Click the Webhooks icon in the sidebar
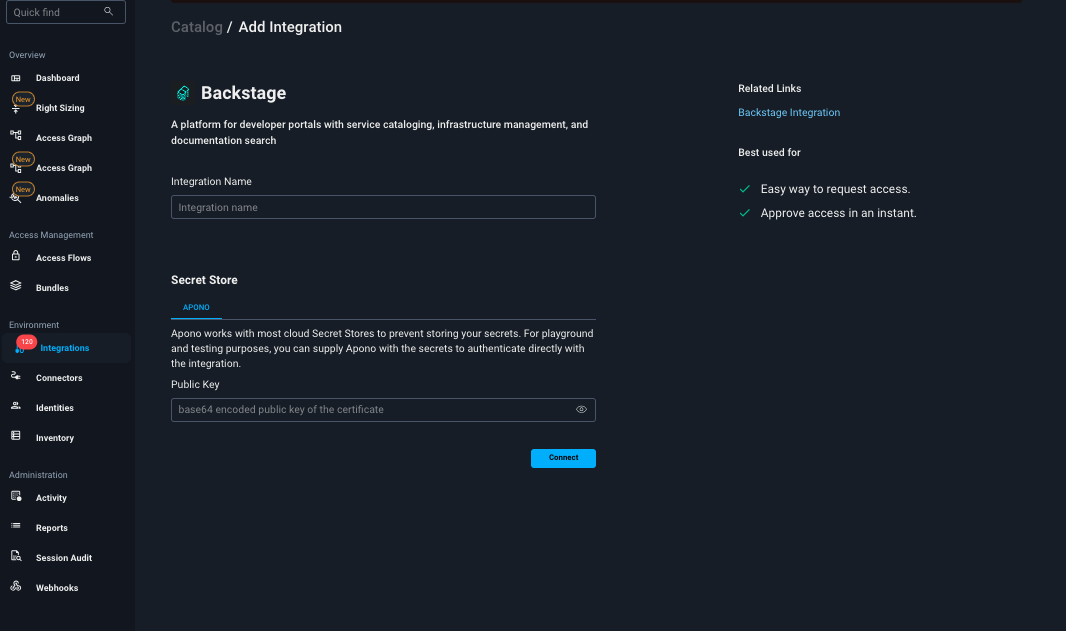This screenshot has height=631, width=1066. tap(16, 587)
